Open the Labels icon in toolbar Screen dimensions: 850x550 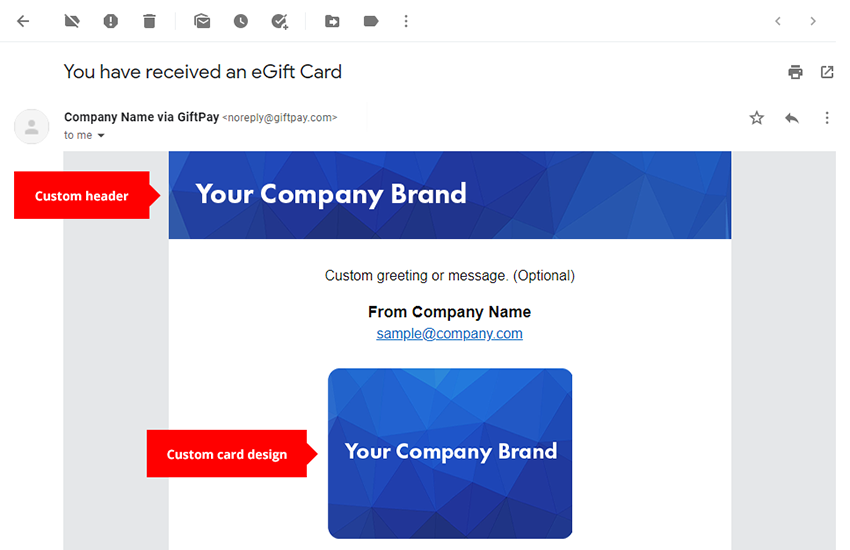click(x=371, y=21)
